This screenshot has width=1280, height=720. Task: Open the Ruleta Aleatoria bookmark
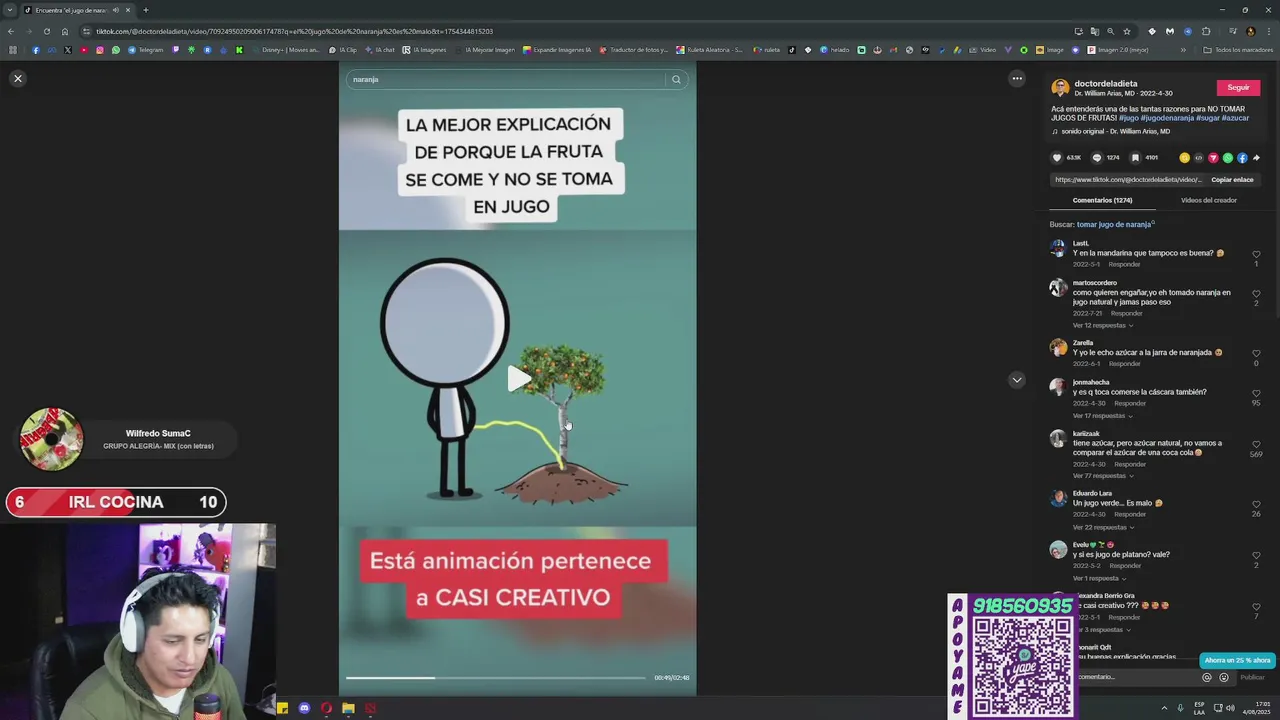pyautogui.click(x=710, y=50)
